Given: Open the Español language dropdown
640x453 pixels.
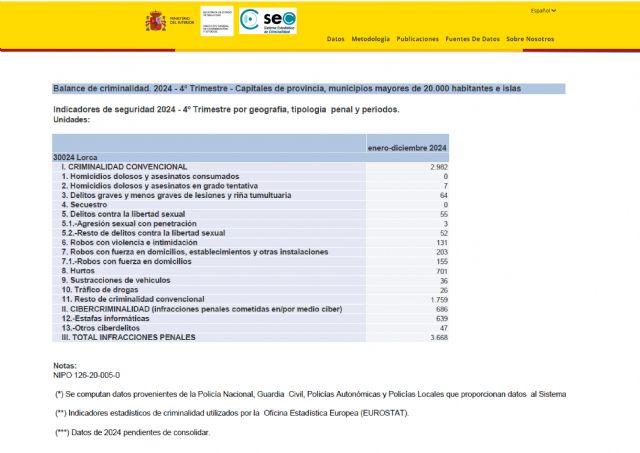Looking at the screenshot, I should tap(544, 11).
